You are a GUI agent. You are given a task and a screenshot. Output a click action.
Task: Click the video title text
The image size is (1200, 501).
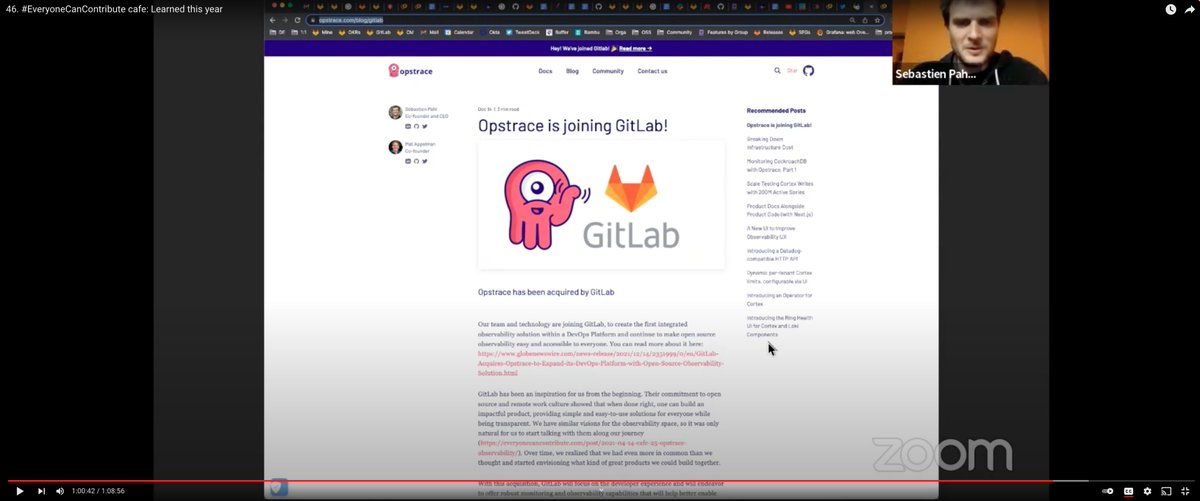(x=114, y=9)
